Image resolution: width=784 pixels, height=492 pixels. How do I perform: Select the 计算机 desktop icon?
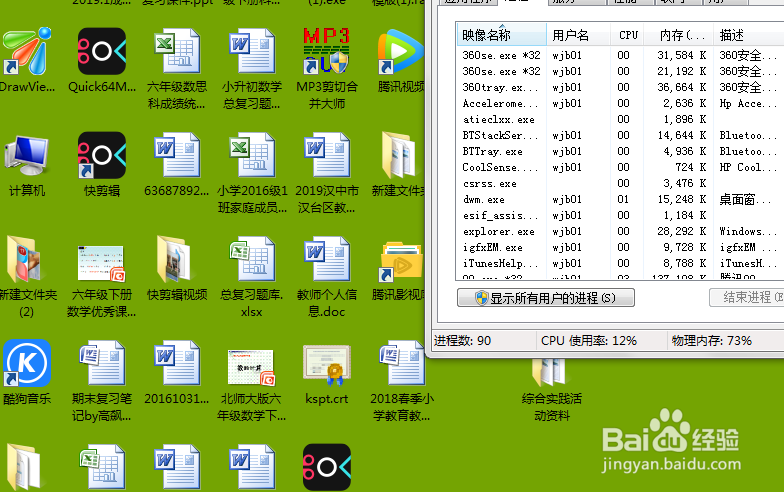(26, 165)
